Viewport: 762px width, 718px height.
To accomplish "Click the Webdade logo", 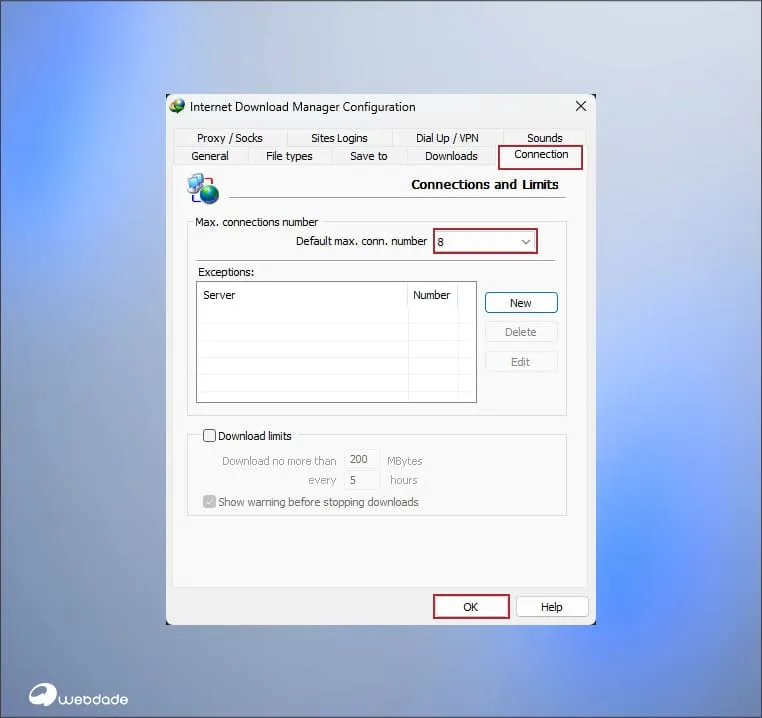I will (x=78, y=696).
